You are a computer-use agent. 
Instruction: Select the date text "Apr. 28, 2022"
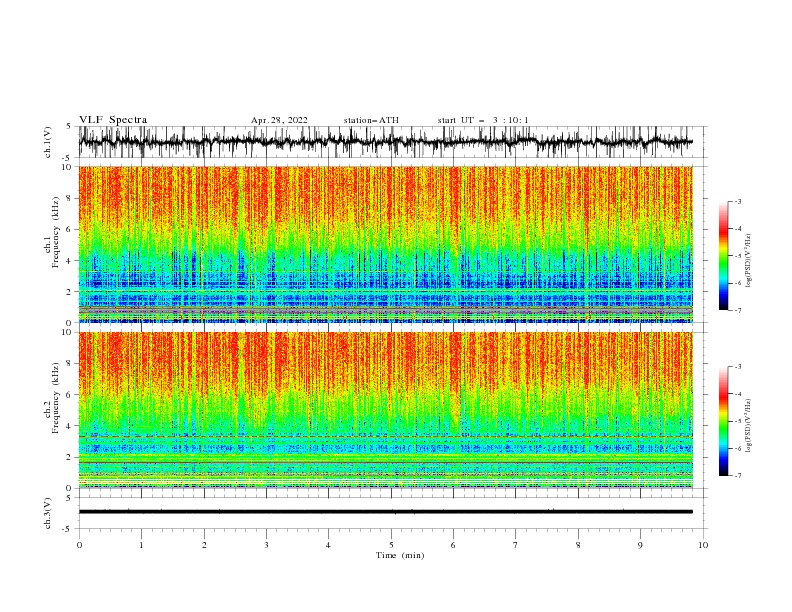(x=279, y=120)
